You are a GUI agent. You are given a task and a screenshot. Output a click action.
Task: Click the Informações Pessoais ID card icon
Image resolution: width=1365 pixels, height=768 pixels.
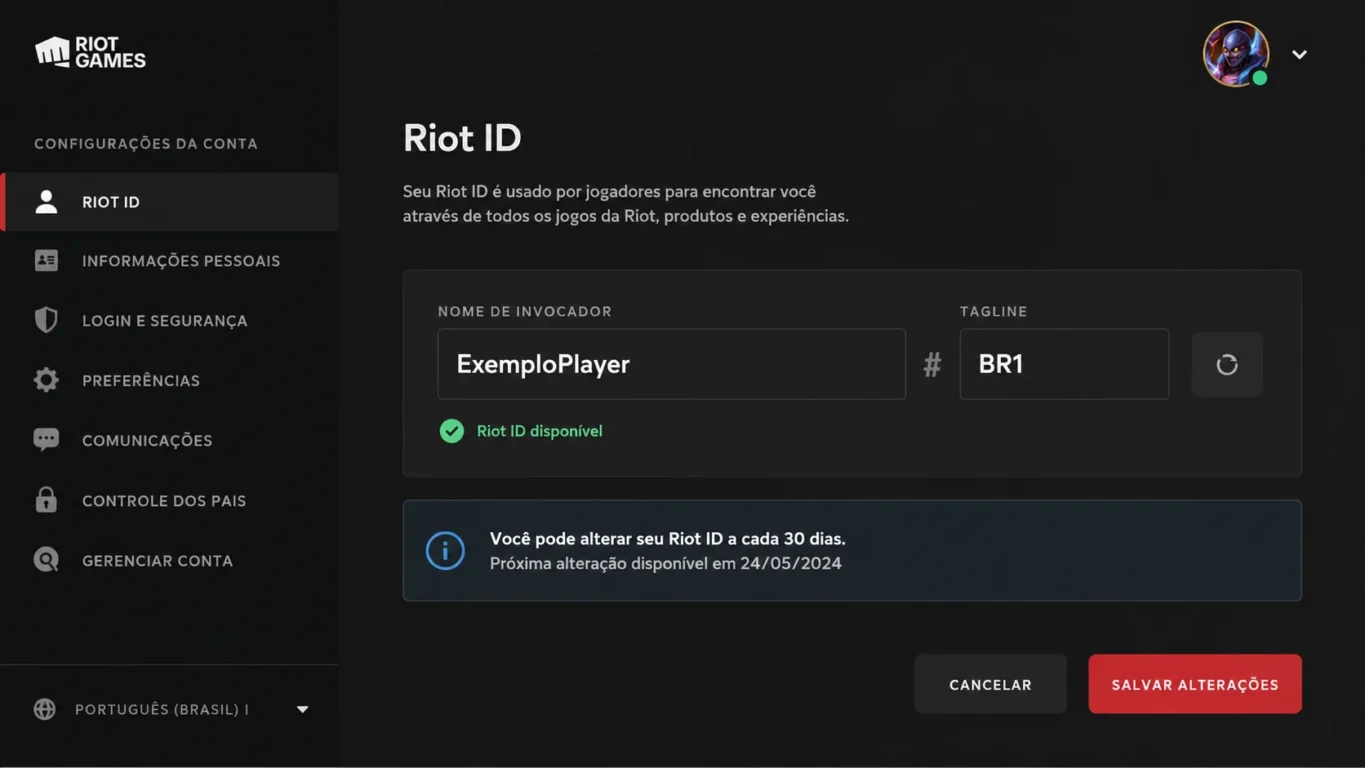pyautogui.click(x=46, y=261)
